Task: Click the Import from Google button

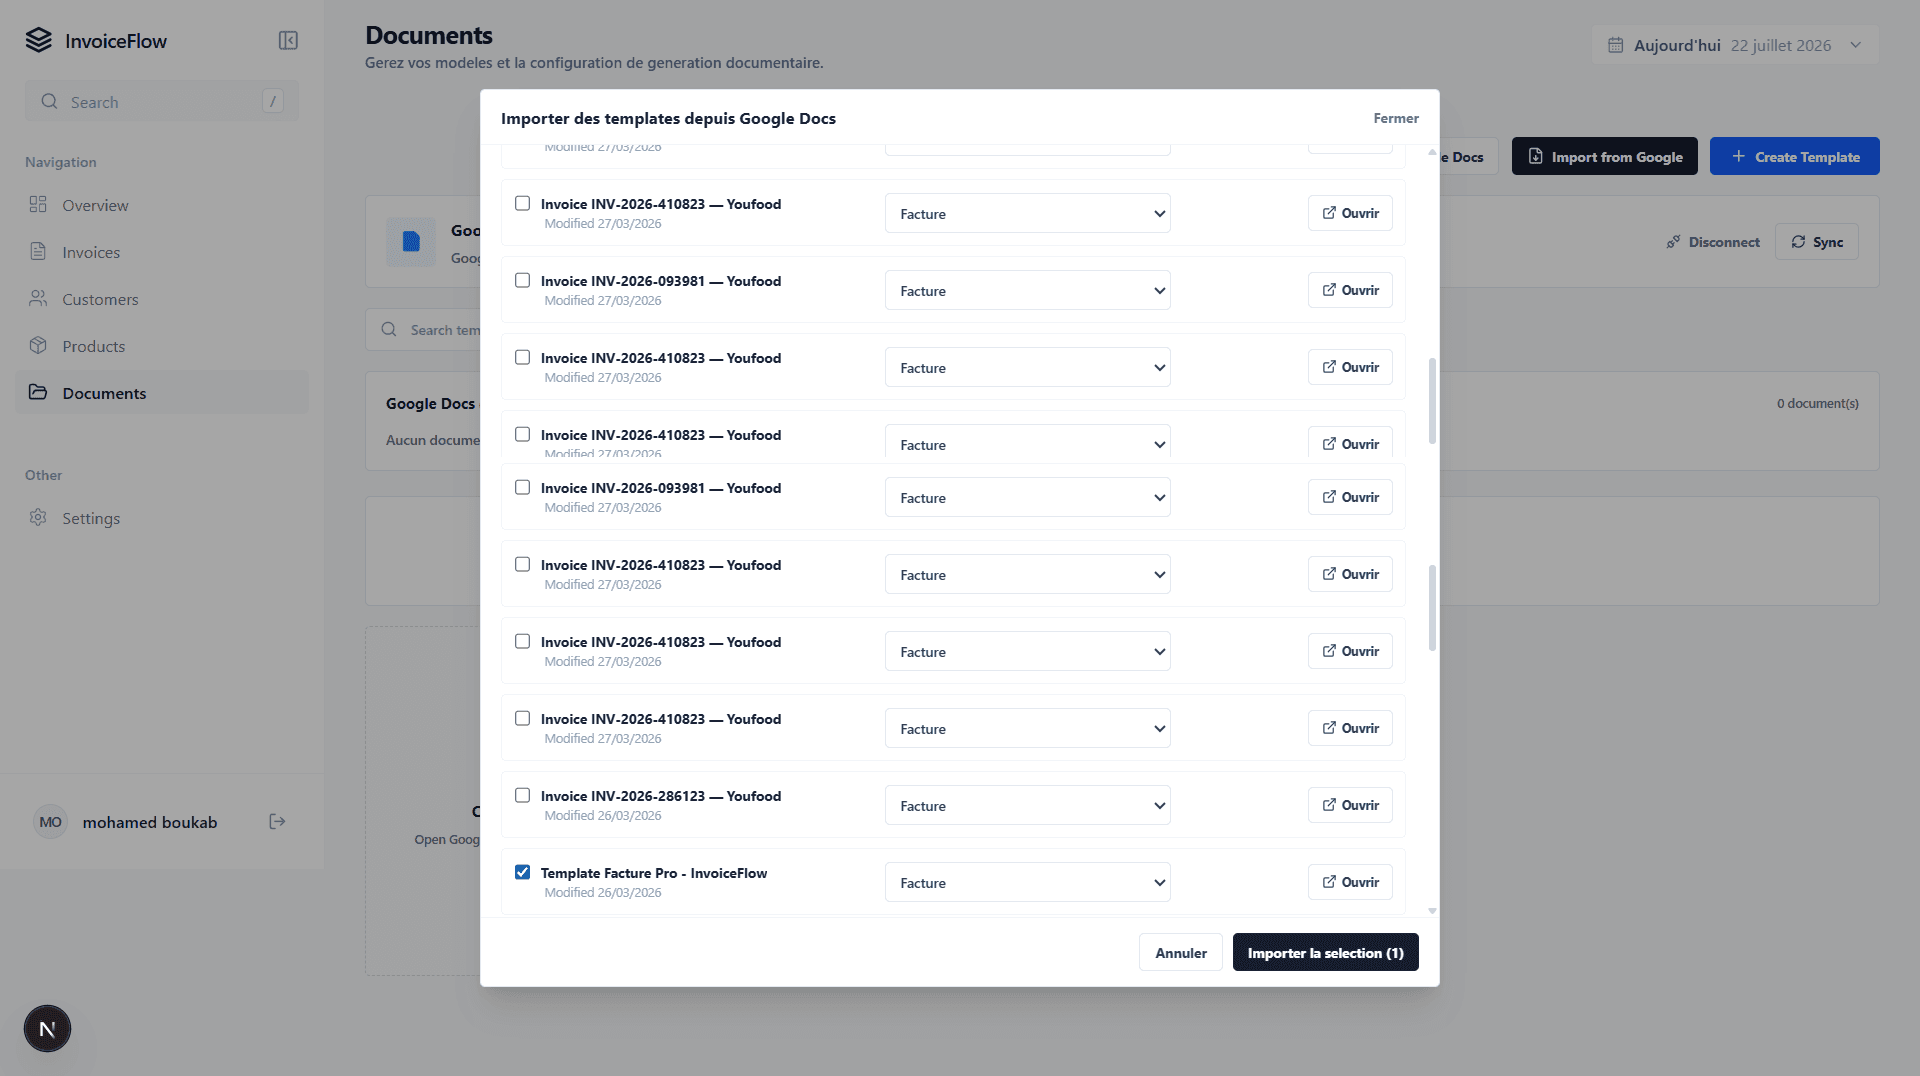Action: coord(1604,156)
